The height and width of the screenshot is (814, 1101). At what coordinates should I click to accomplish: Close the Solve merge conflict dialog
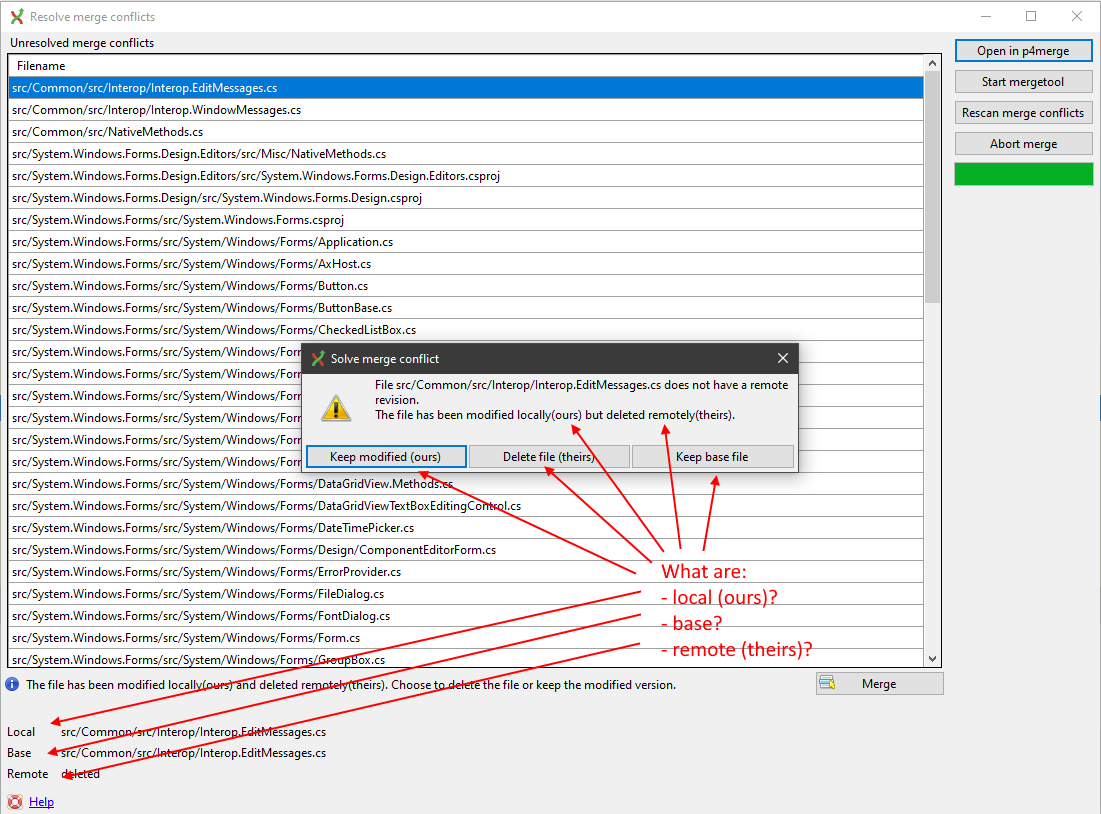click(x=782, y=358)
